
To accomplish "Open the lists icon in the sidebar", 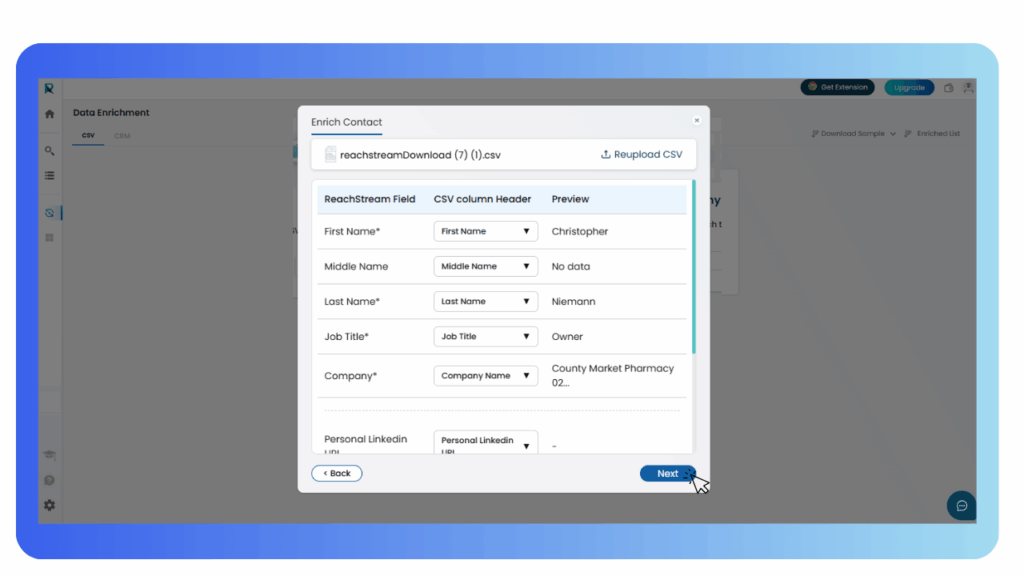I will pos(50,176).
